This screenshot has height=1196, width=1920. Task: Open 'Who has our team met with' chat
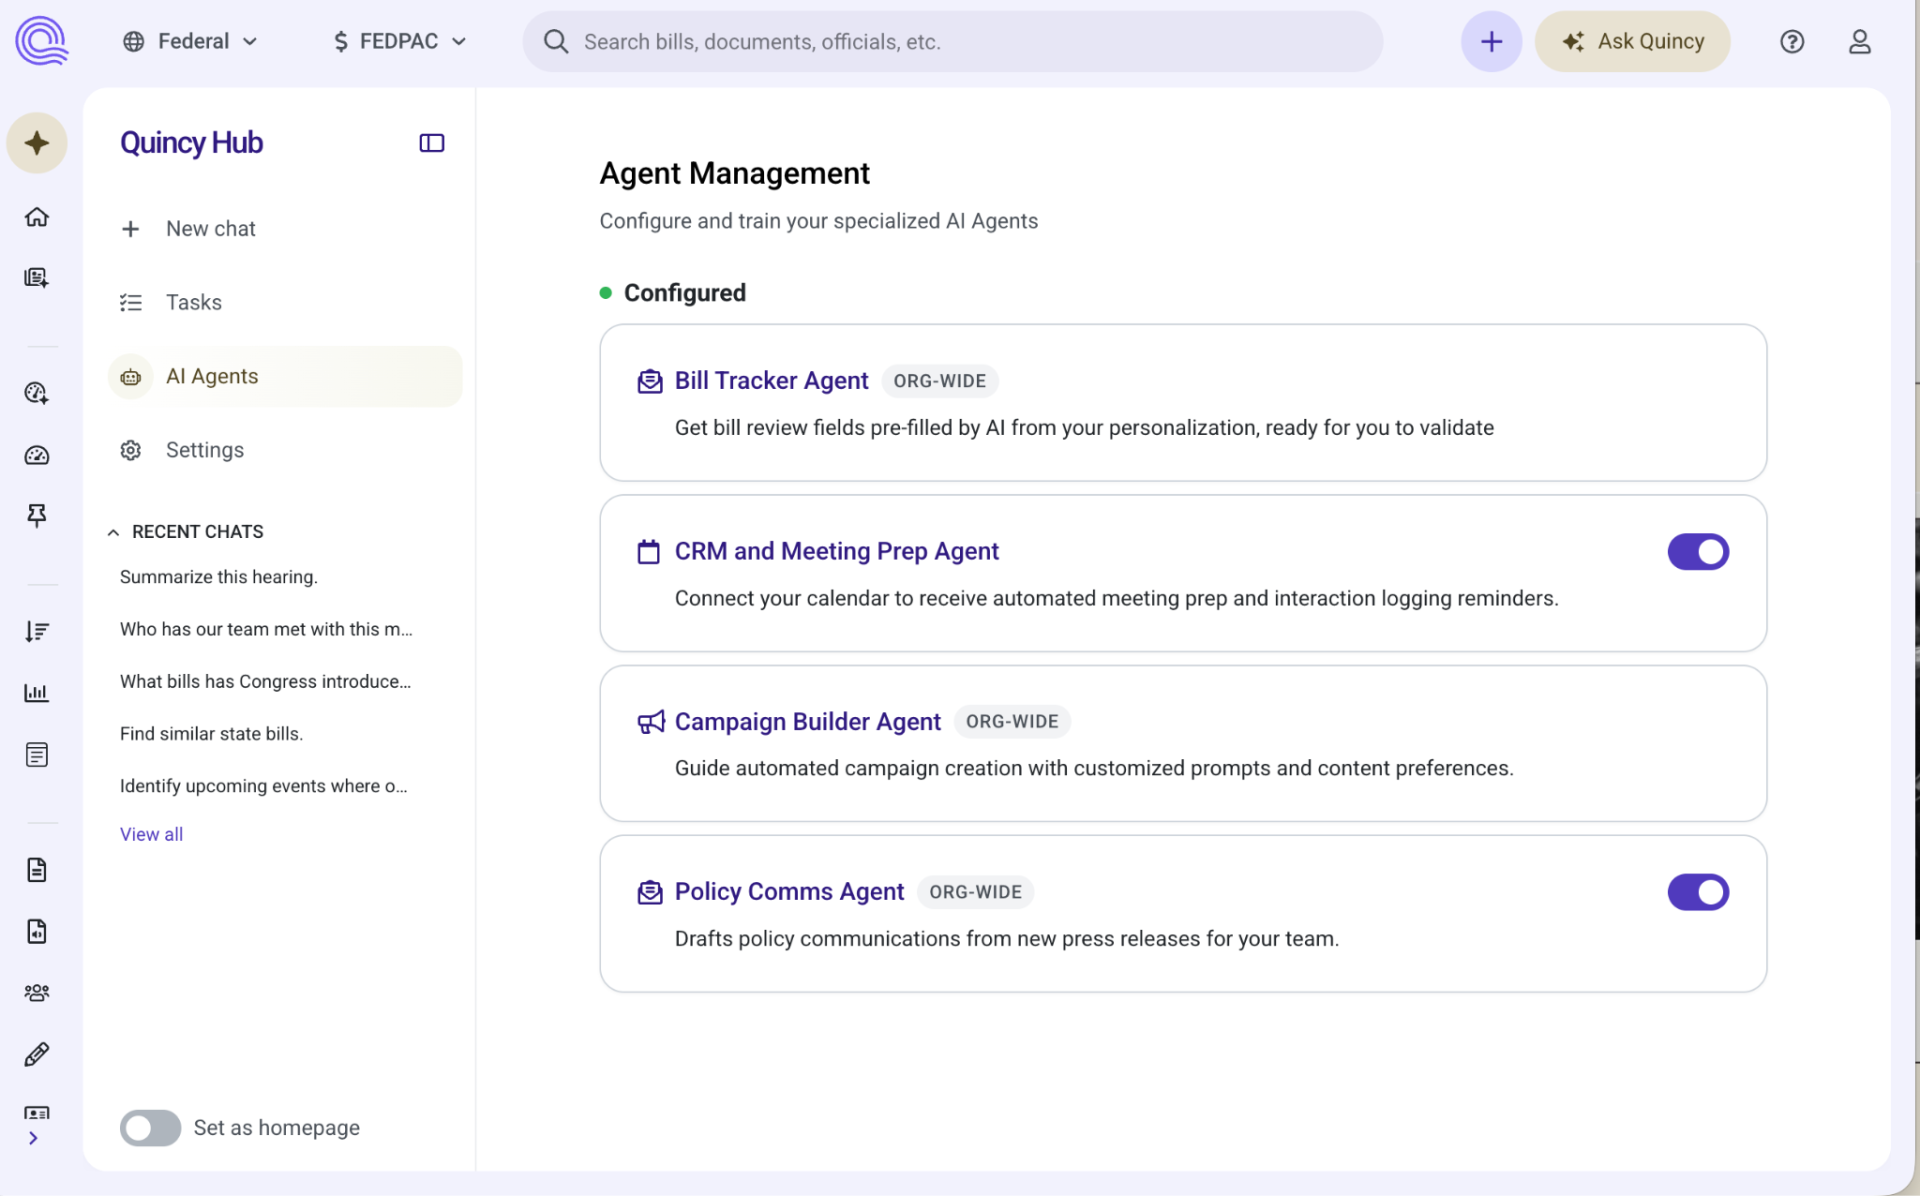[x=266, y=629]
